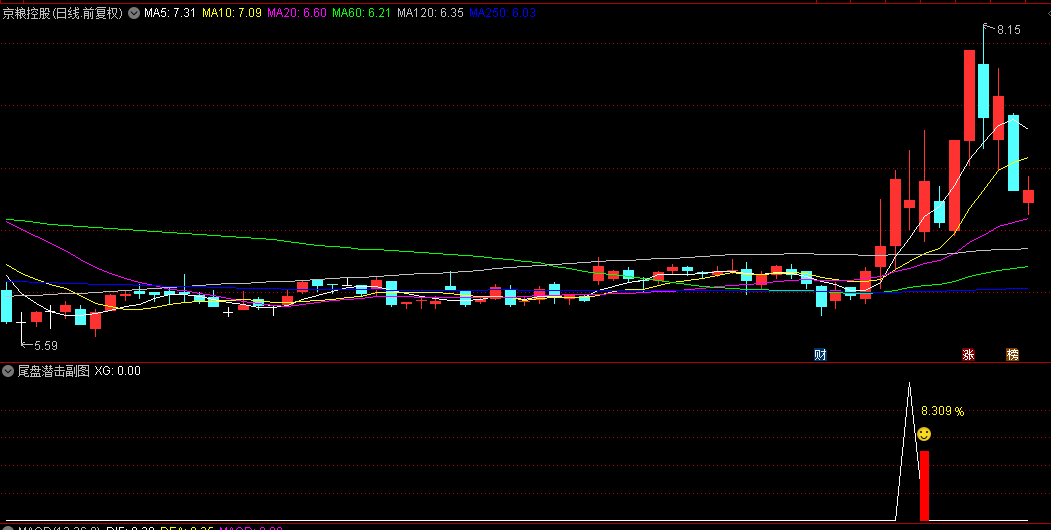This screenshot has width=1051, height=530.
Task: Click the 京粮控股 stock title label
Action: pos(62,14)
